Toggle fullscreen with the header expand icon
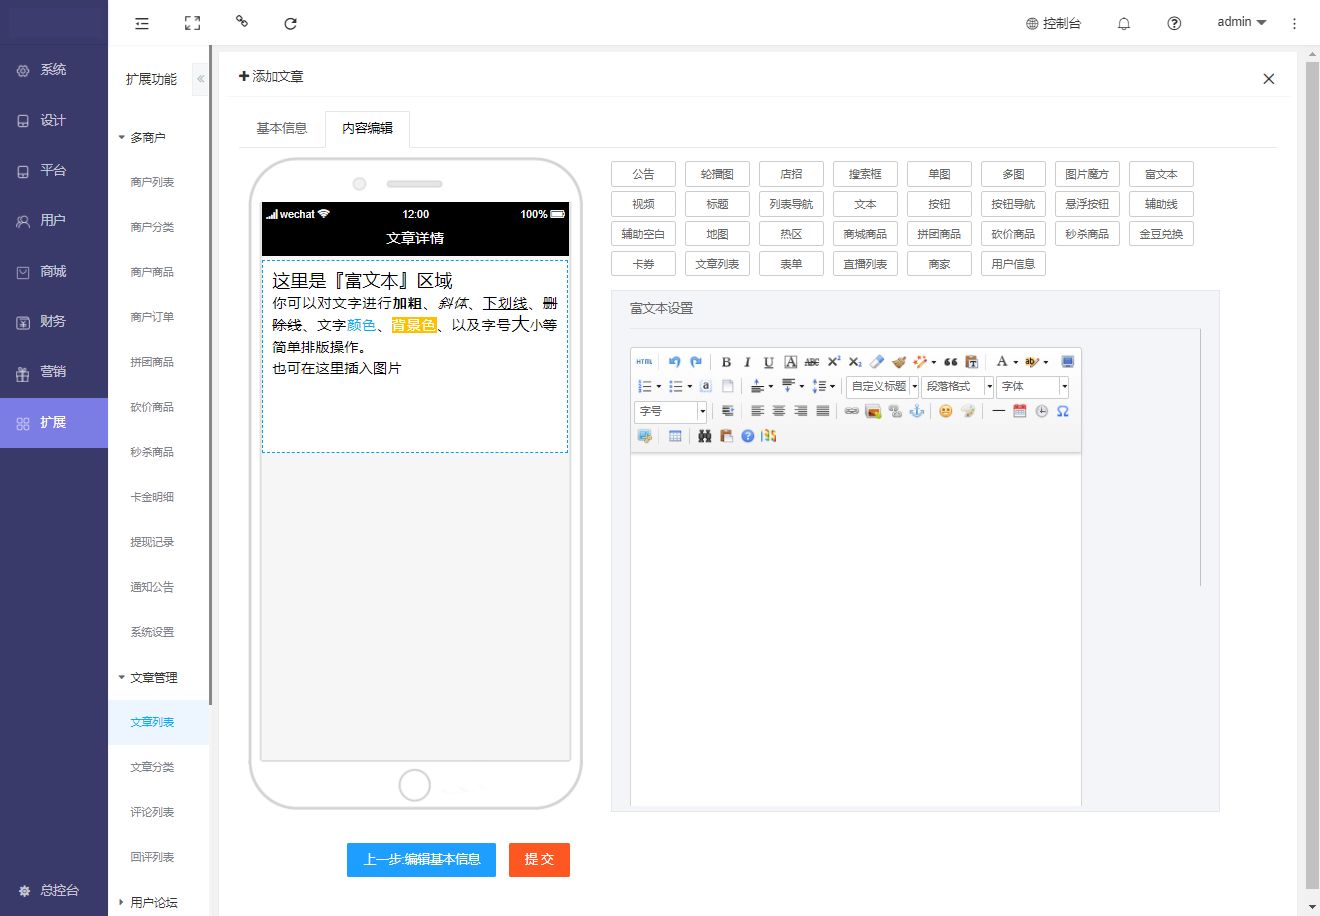 pyautogui.click(x=193, y=23)
